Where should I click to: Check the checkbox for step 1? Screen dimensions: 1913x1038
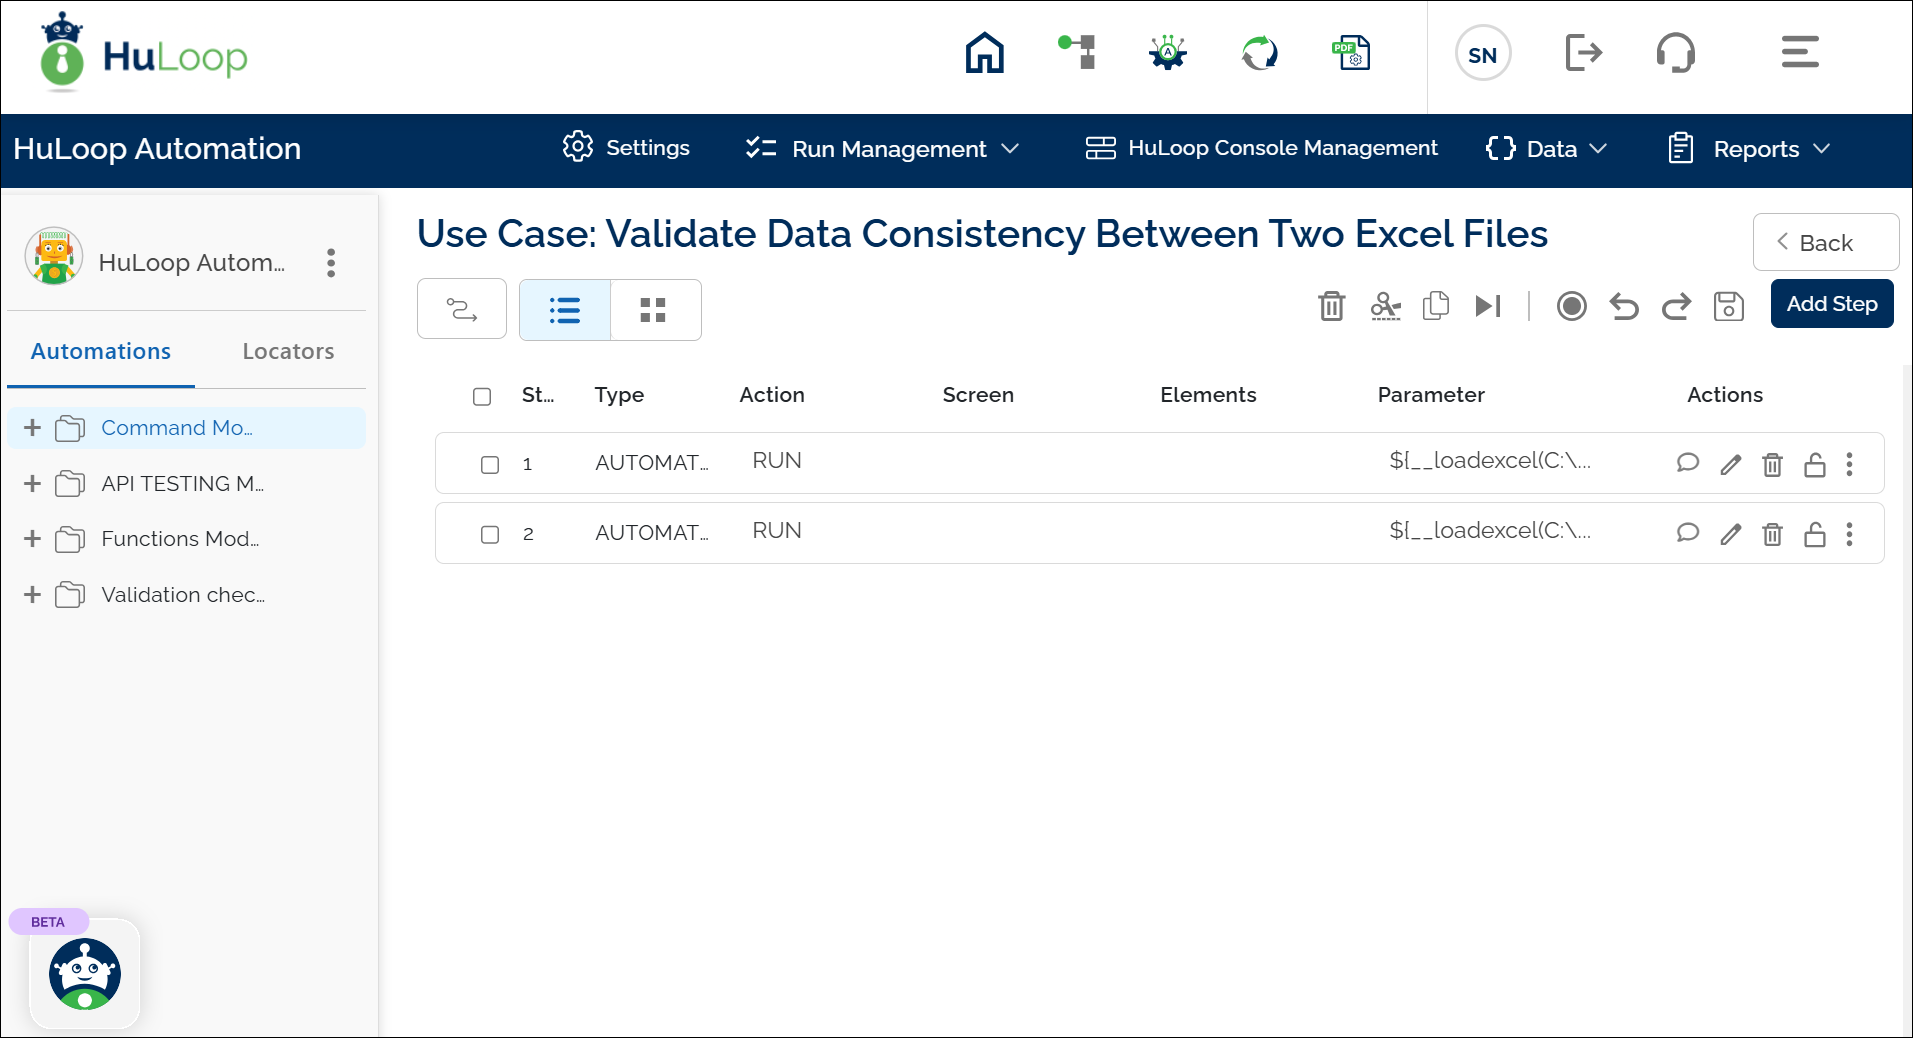click(490, 464)
